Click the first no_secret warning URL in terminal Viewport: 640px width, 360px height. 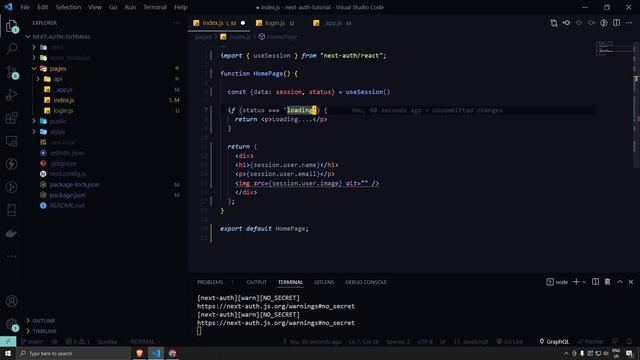click(276, 306)
